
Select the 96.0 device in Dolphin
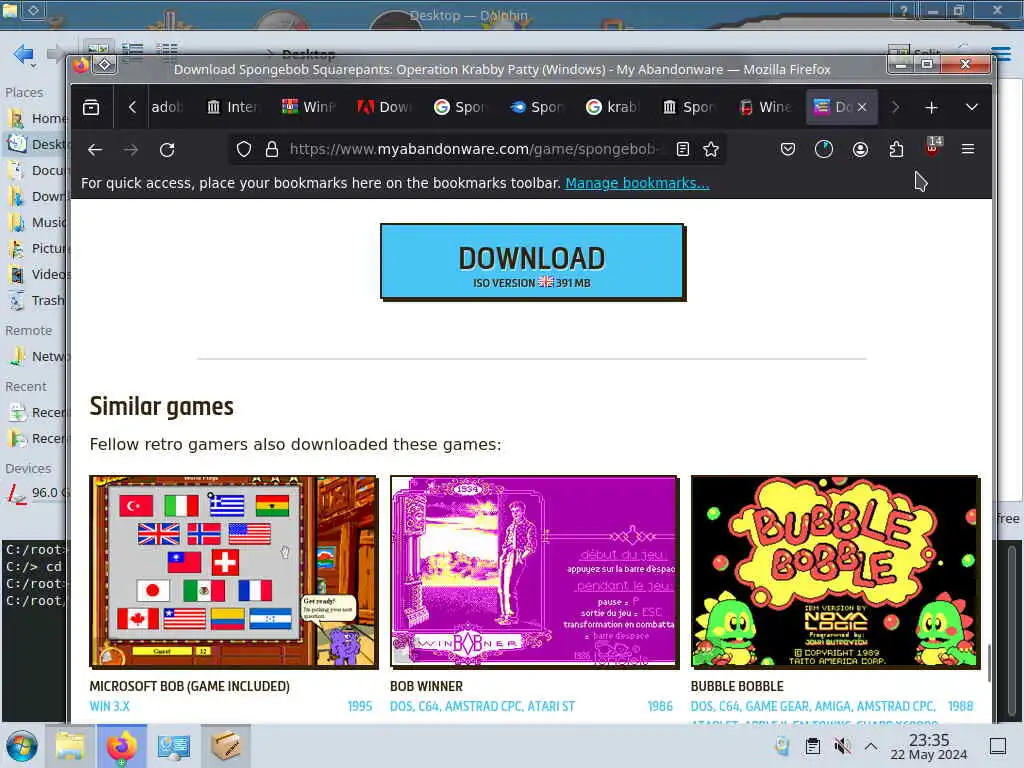pos(37,493)
